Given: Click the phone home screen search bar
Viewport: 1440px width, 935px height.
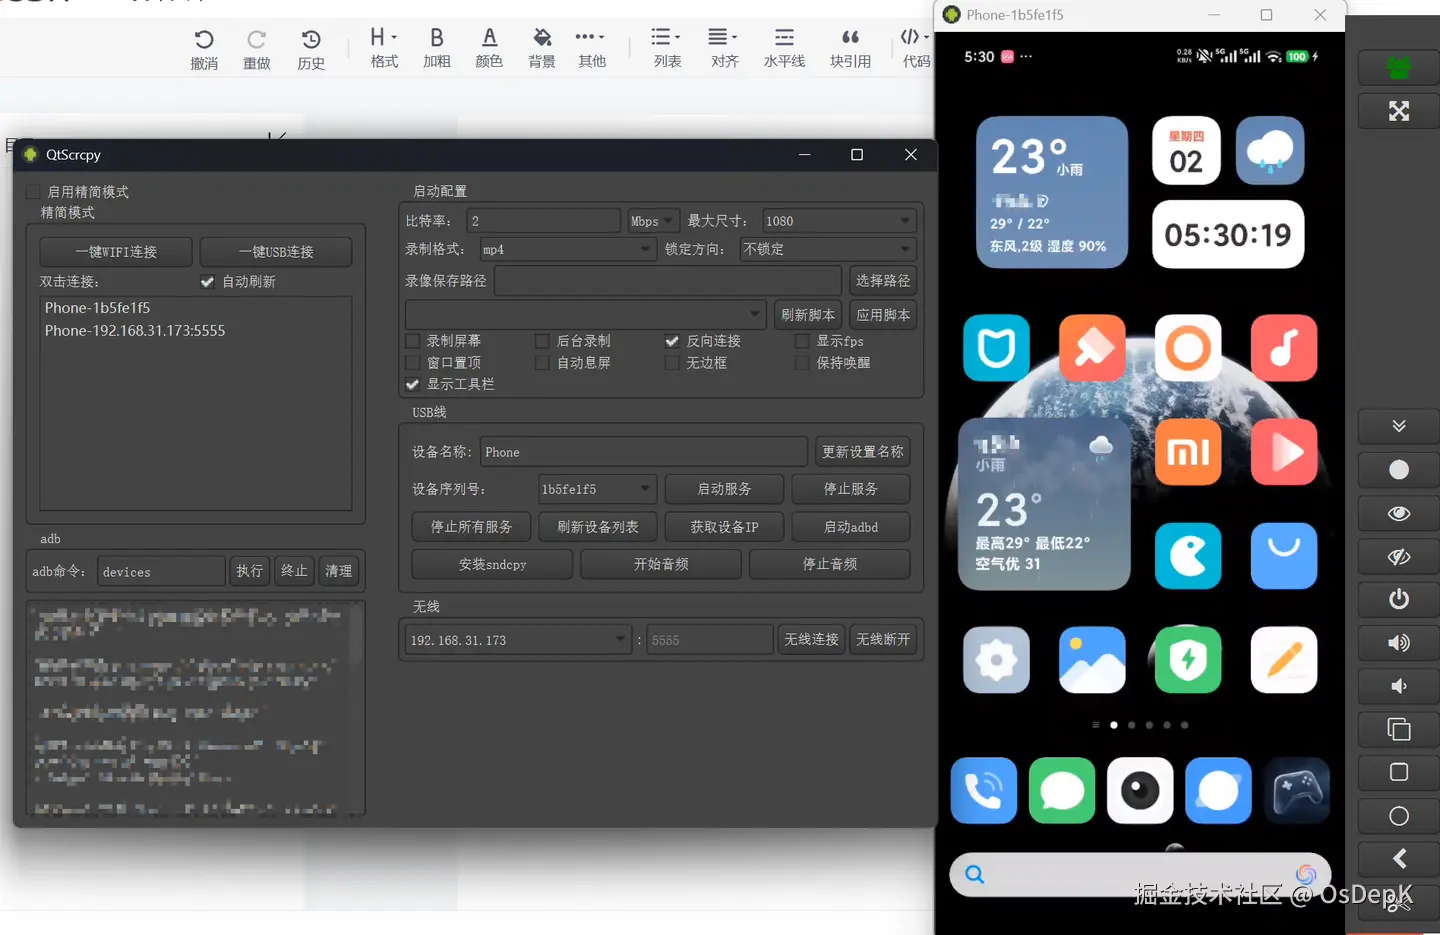Looking at the screenshot, I should point(1140,875).
